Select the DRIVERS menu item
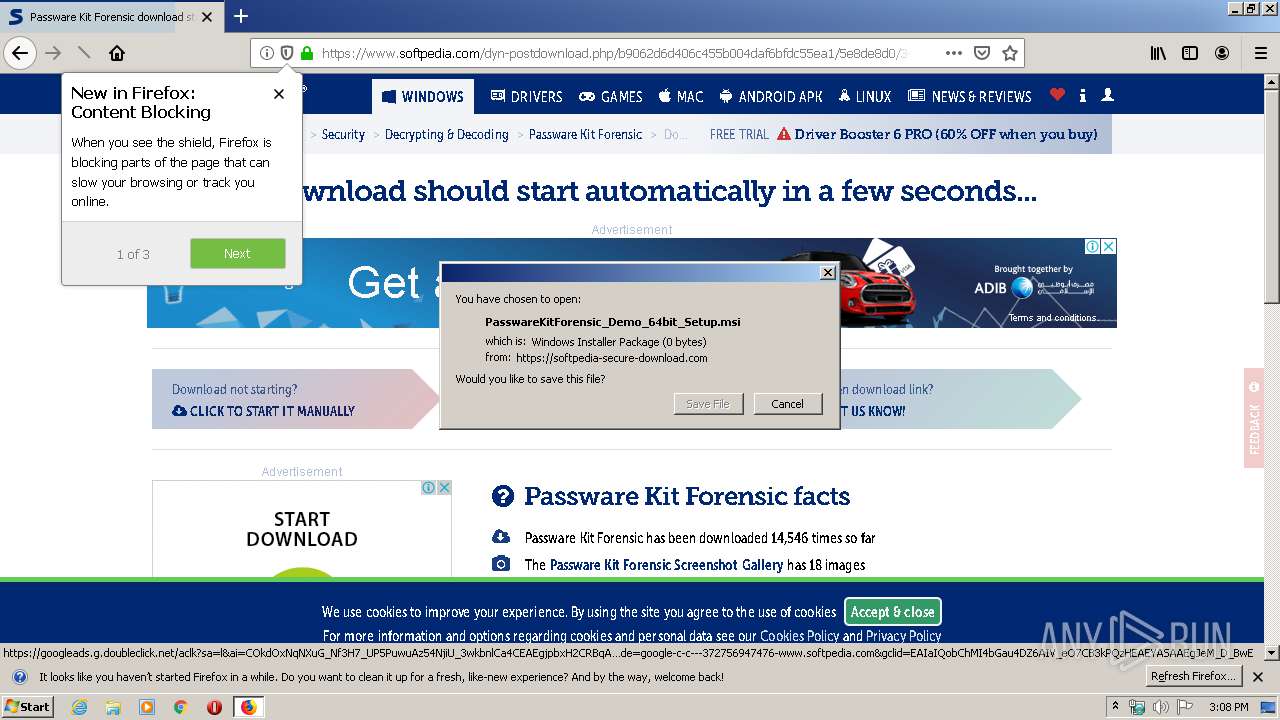 click(x=526, y=96)
